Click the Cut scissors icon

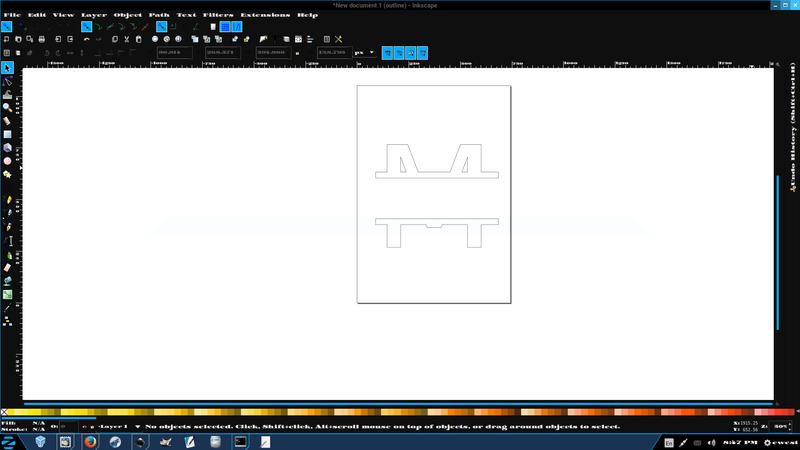[x=127, y=39]
